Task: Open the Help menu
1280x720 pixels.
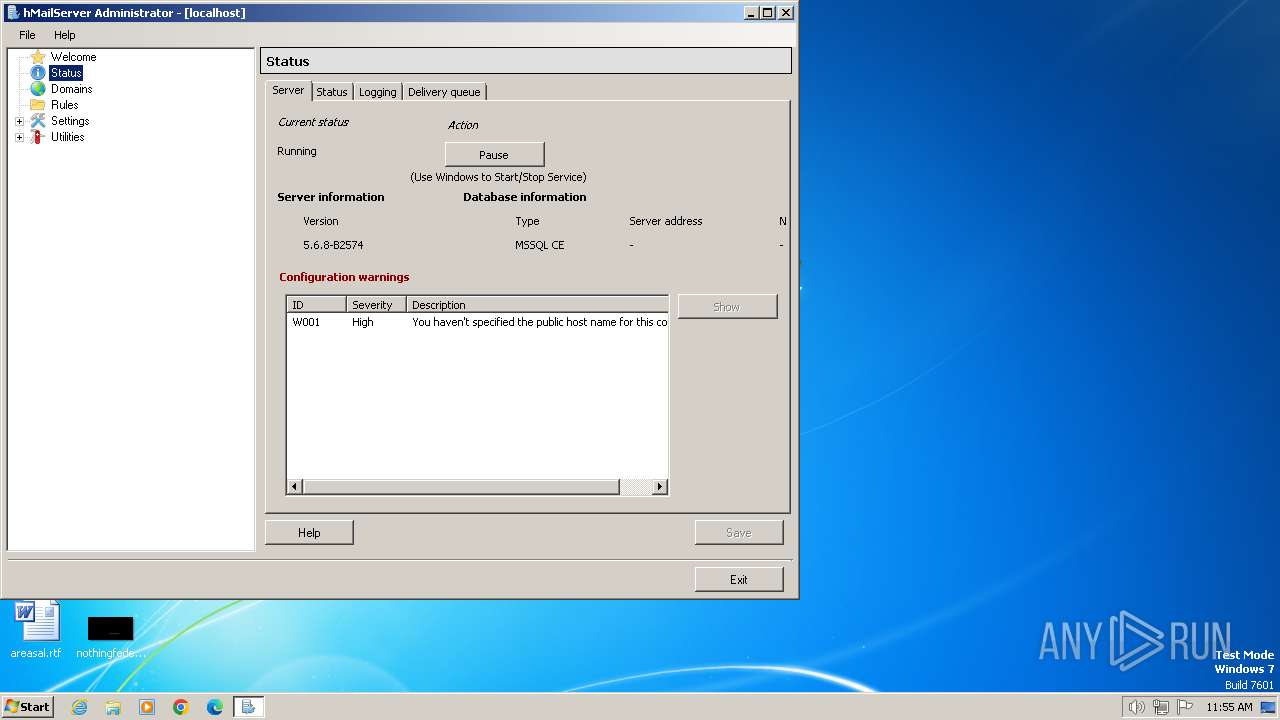Action: click(64, 35)
